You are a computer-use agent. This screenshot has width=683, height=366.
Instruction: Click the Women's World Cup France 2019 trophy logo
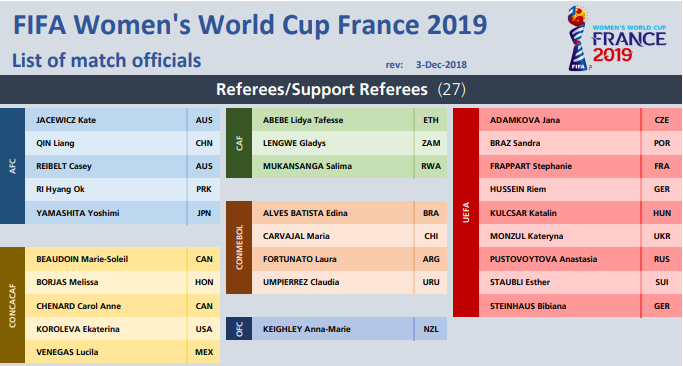point(616,38)
